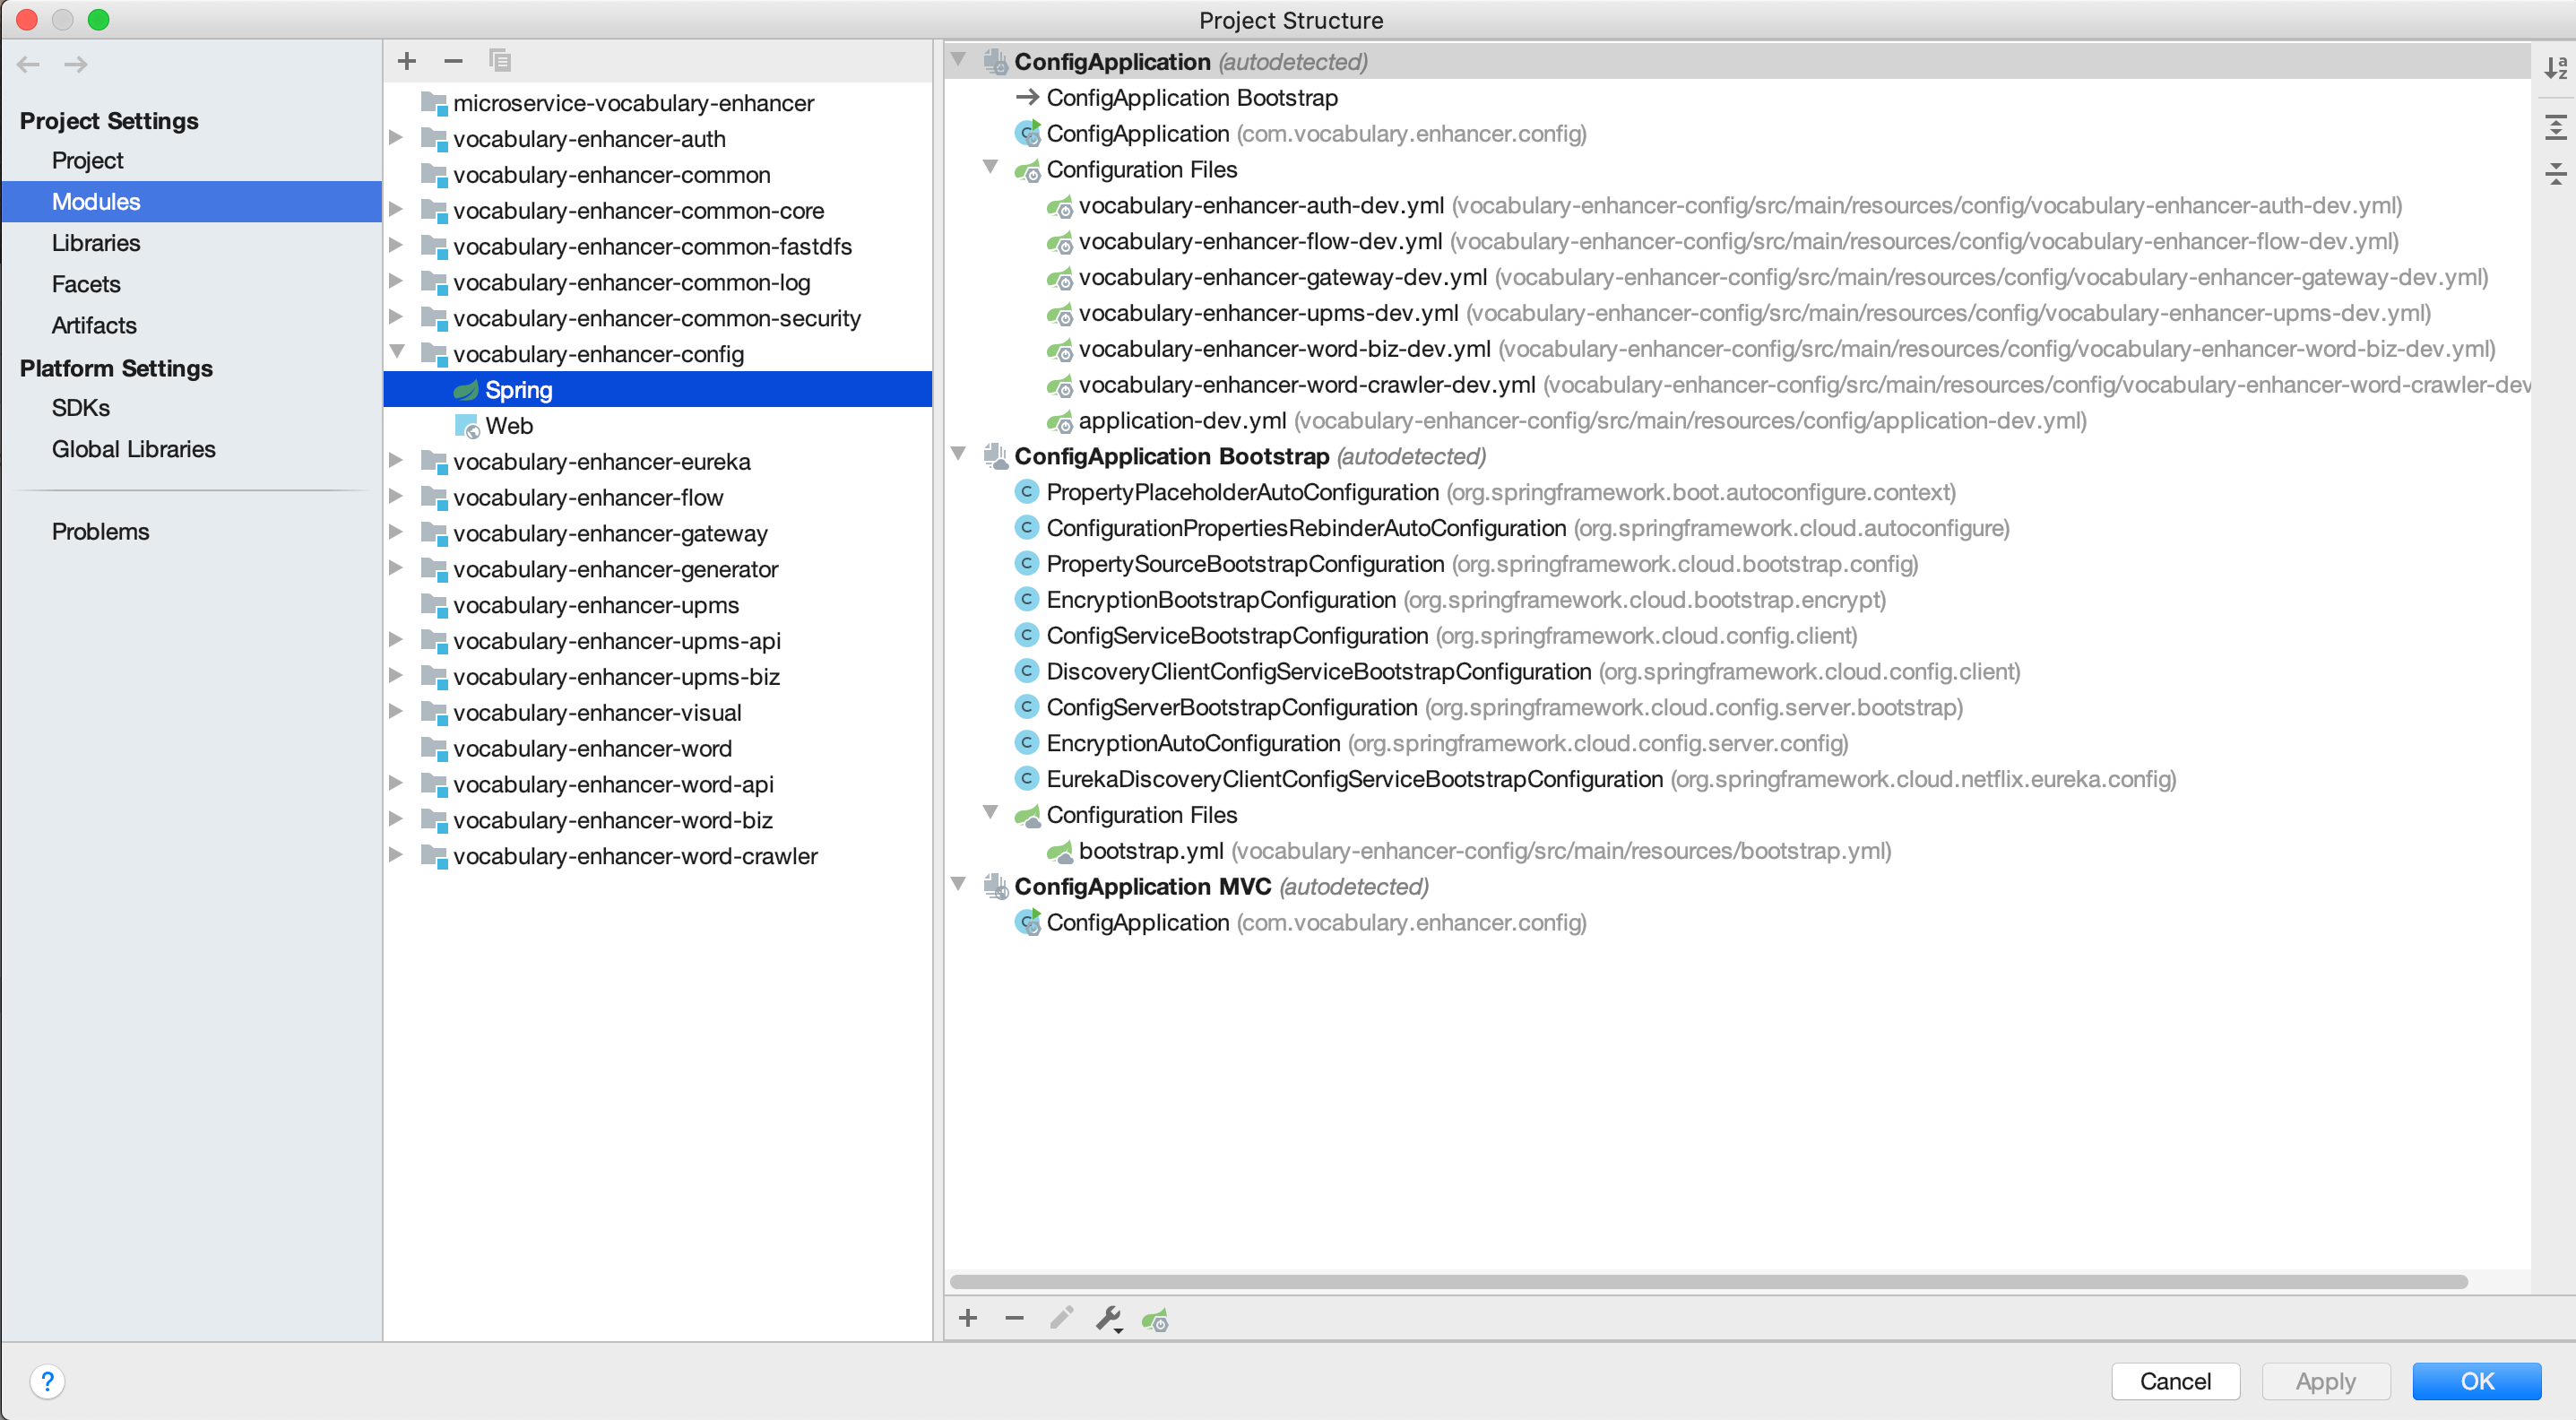Click the collapse all icon
Screen dimensions: 2576x1420
click(2555, 174)
